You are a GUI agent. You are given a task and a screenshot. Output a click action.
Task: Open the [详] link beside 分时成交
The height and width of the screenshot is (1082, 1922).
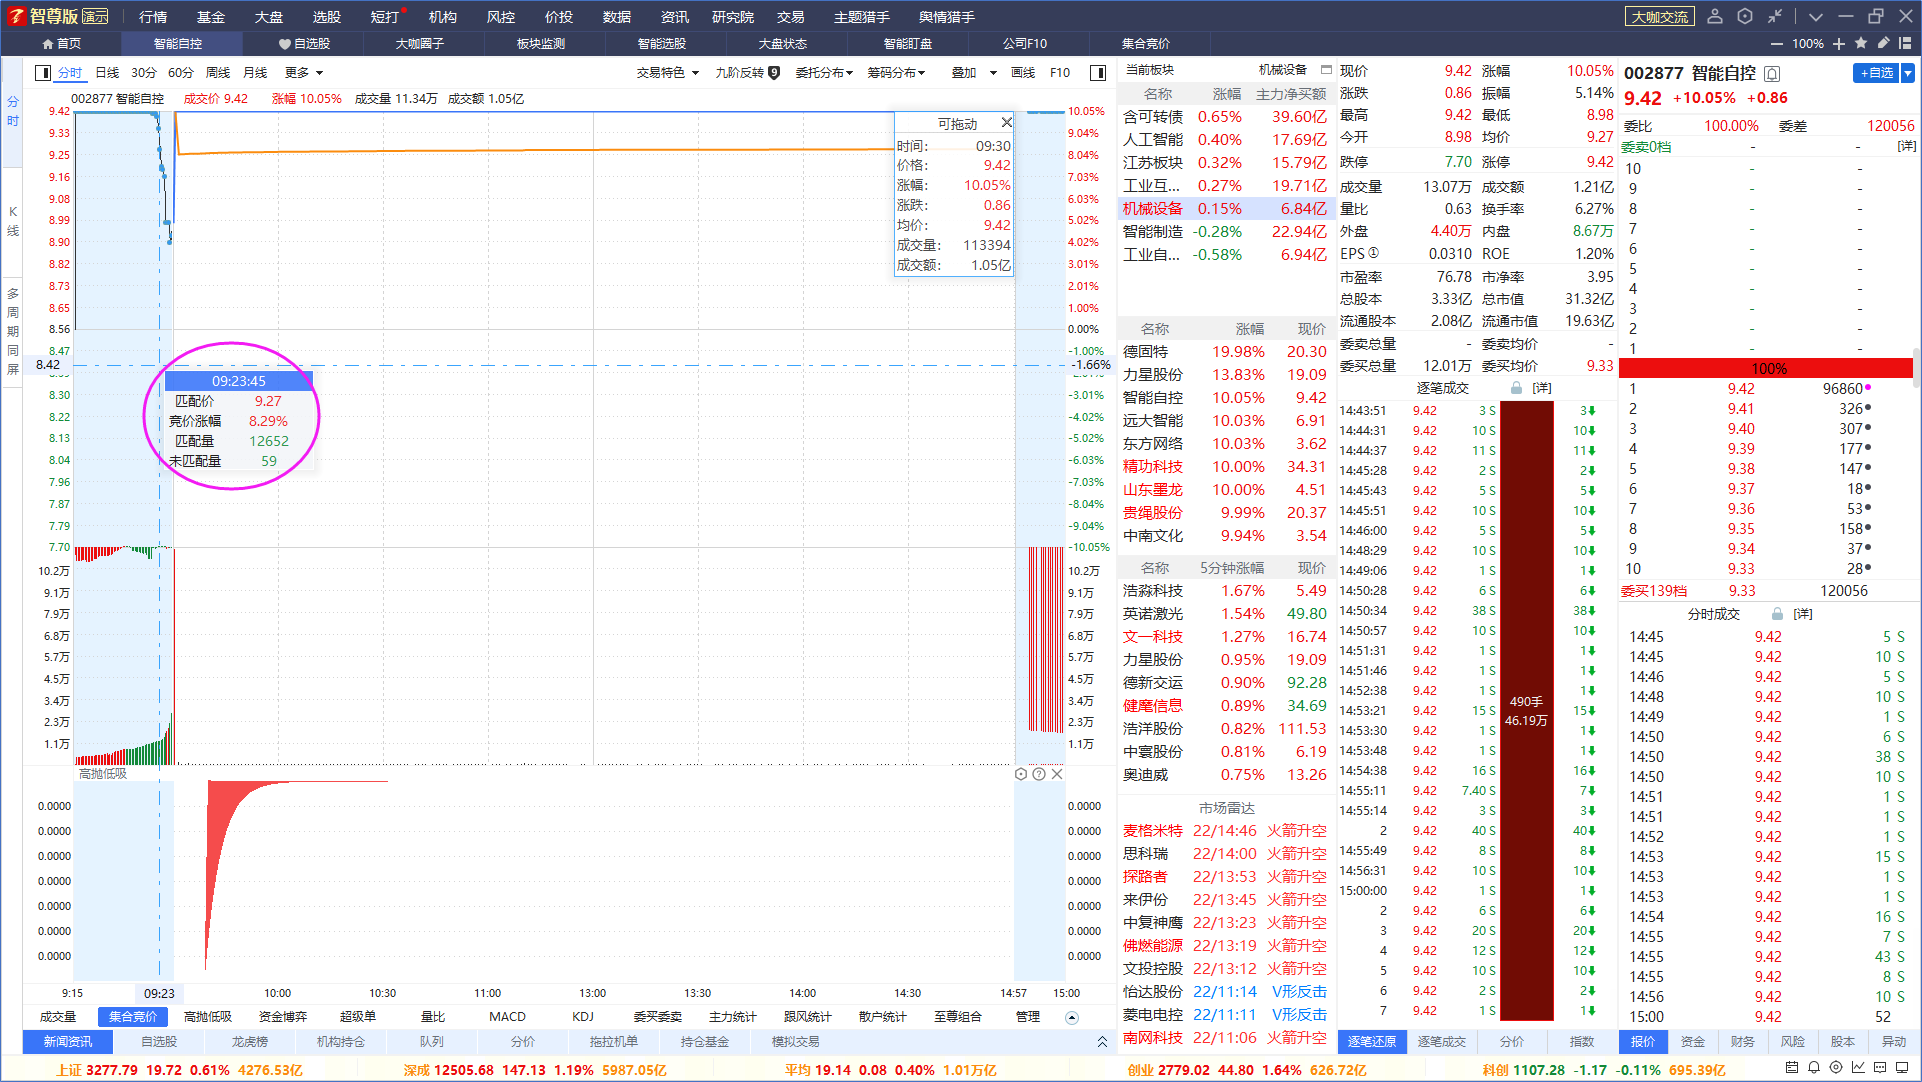point(1803,614)
